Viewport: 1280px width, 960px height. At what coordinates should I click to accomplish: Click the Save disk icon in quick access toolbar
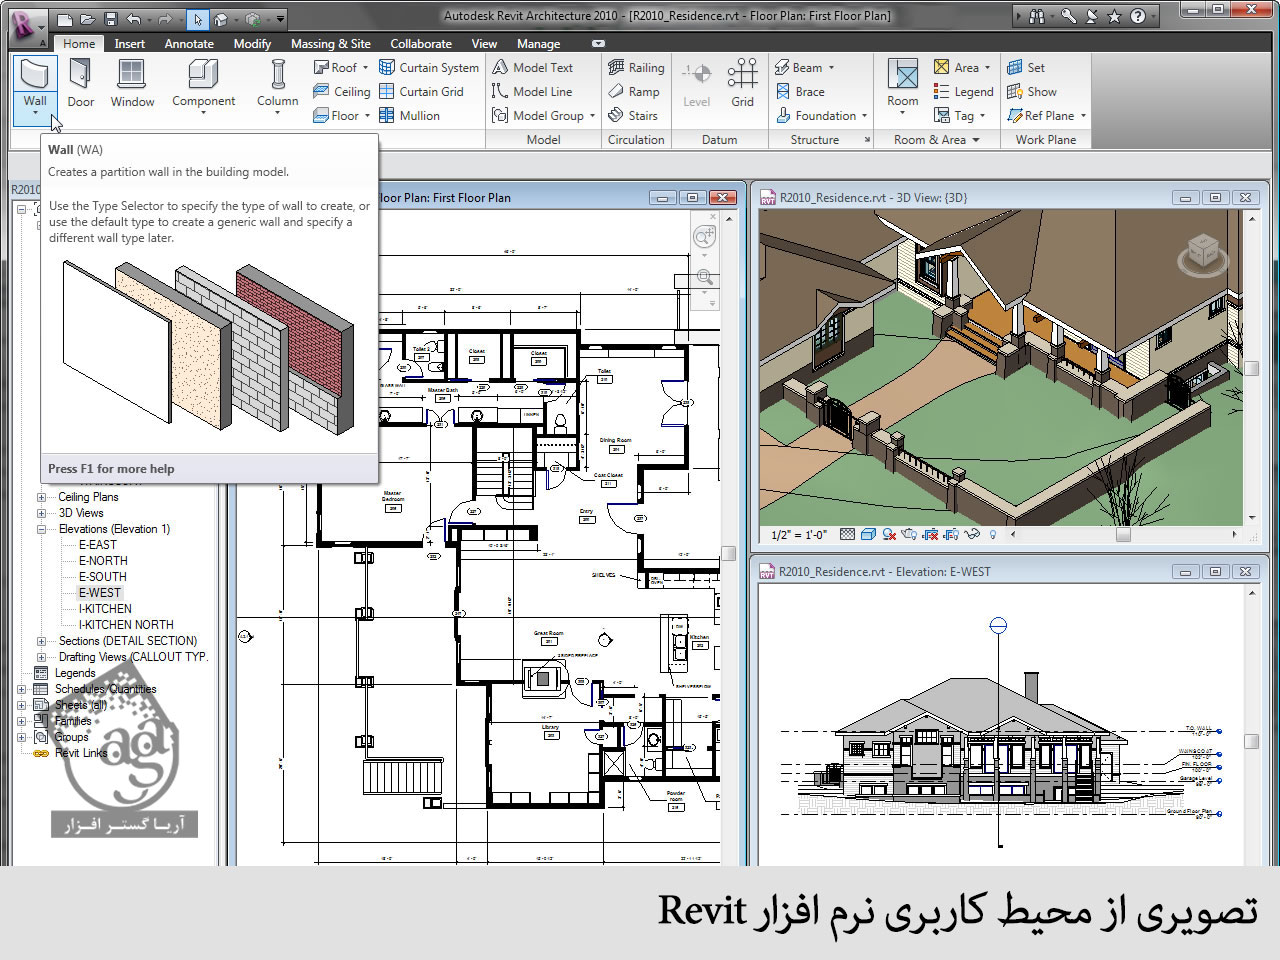(110, 18)
